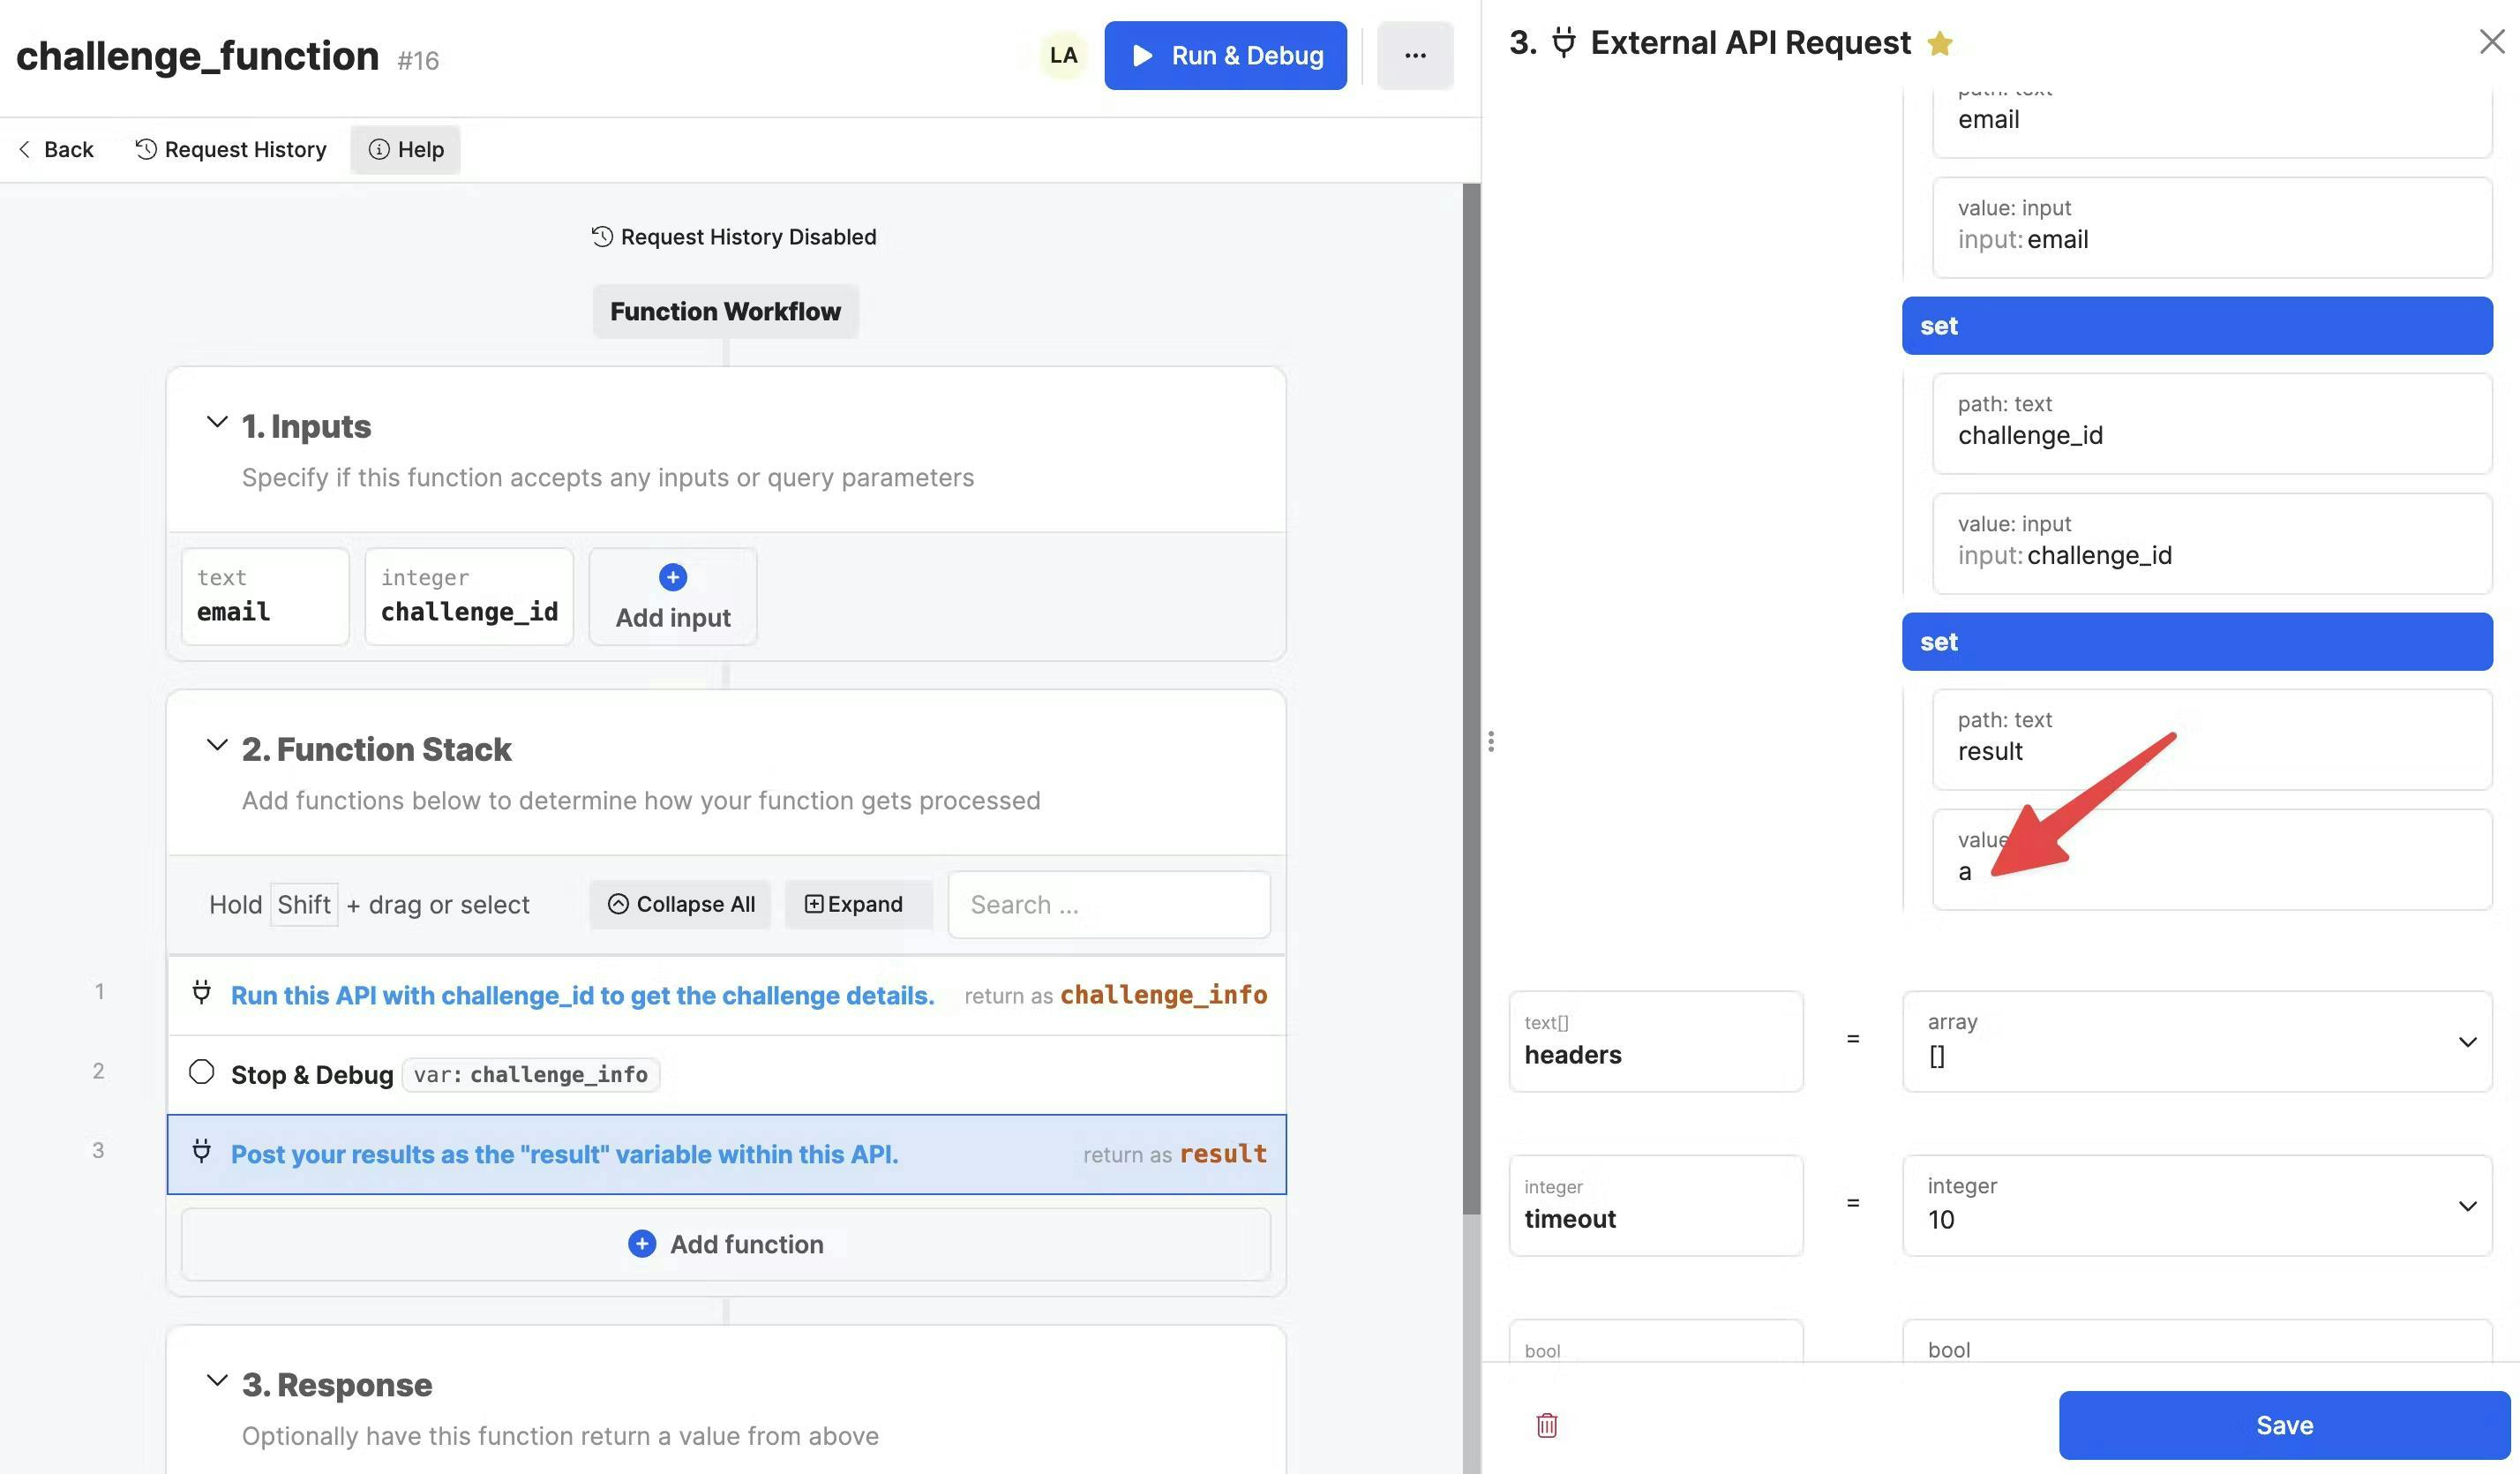This screenshot has width=2520, height=1474.
Task: Go Back to the previous page
Action: (56, 150)
